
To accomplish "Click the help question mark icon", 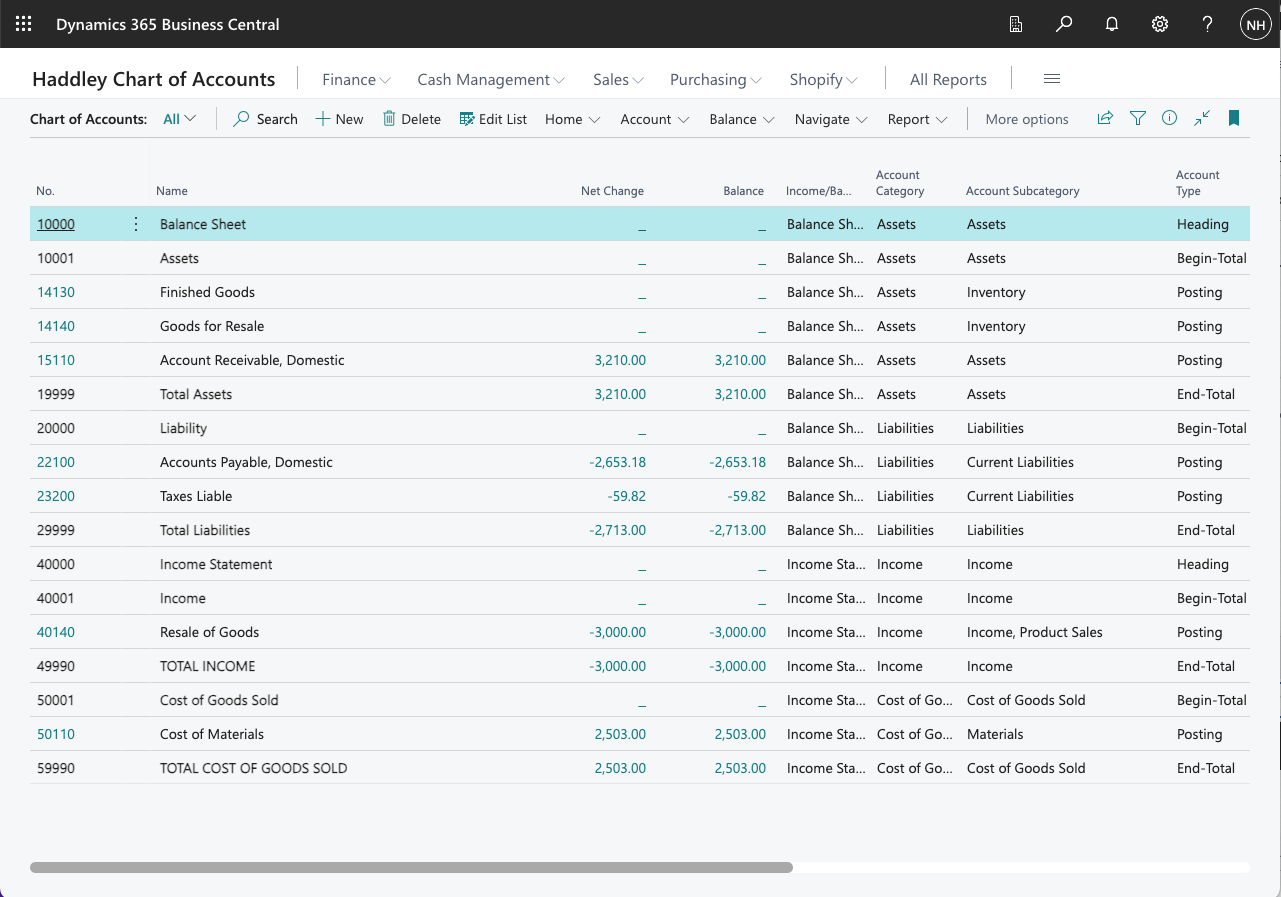I will pos(1208,24).
